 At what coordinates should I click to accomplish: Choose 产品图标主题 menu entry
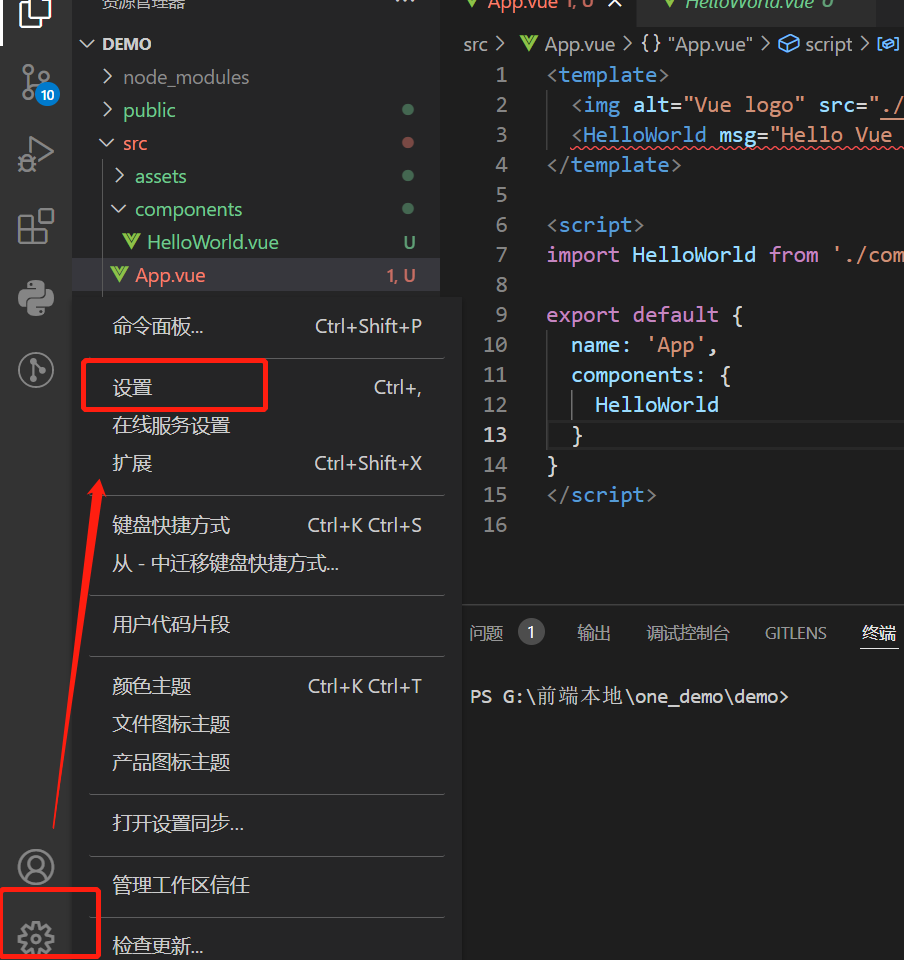267,762
